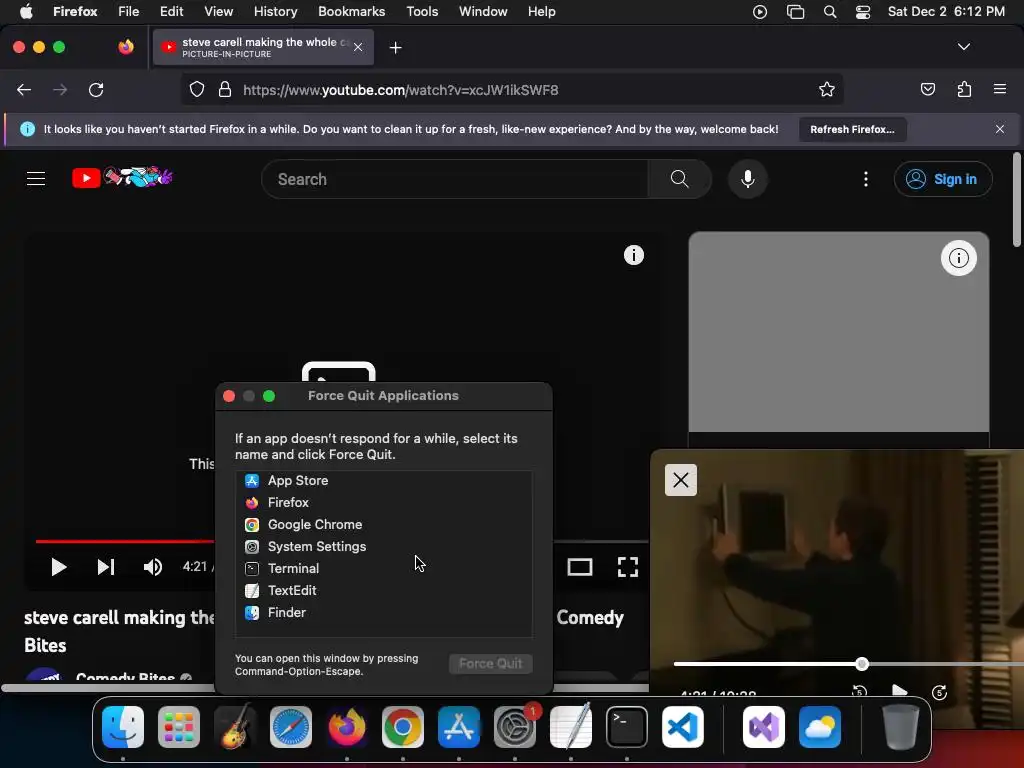
Task: Close the picture-in-picture window
Action: click(680, 480)
